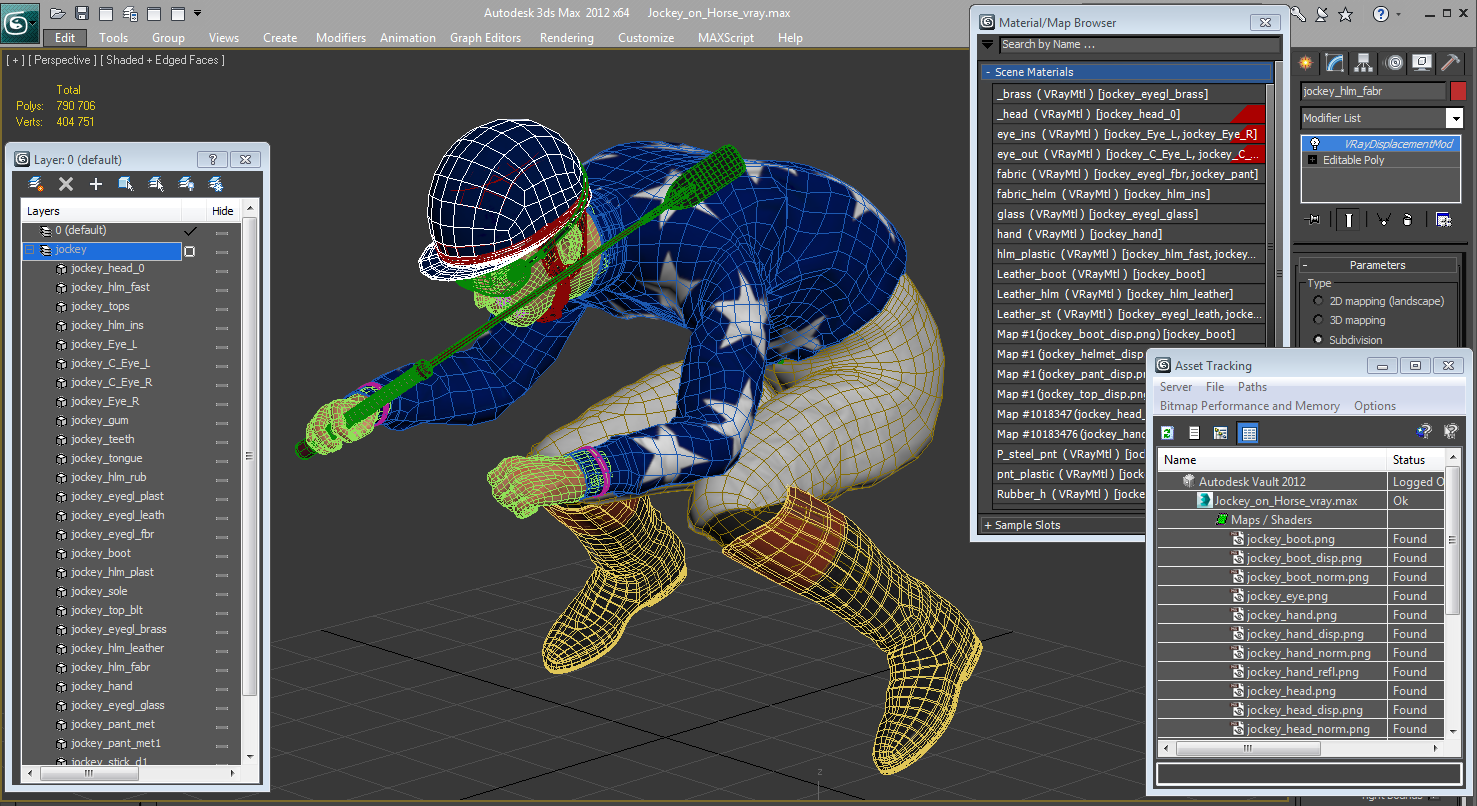This screenshot has height=806, width=1477.
Task: Collapse the Parameters rollout
Action: tap(1377, 265)
